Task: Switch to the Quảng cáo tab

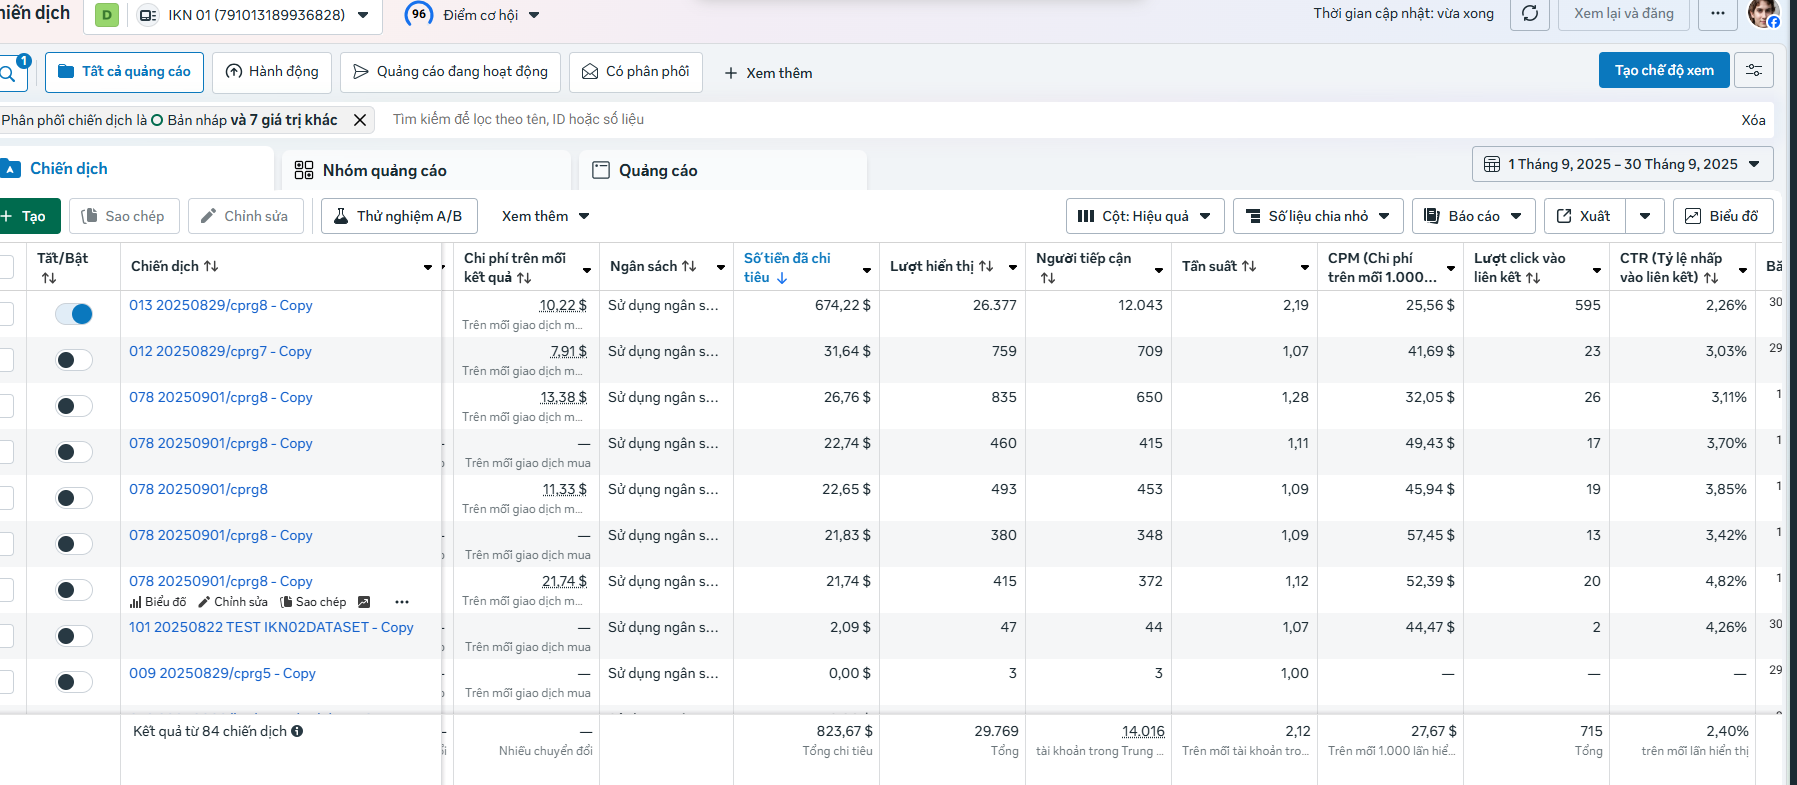Action: pyautogui.click(x=658, y=170)
